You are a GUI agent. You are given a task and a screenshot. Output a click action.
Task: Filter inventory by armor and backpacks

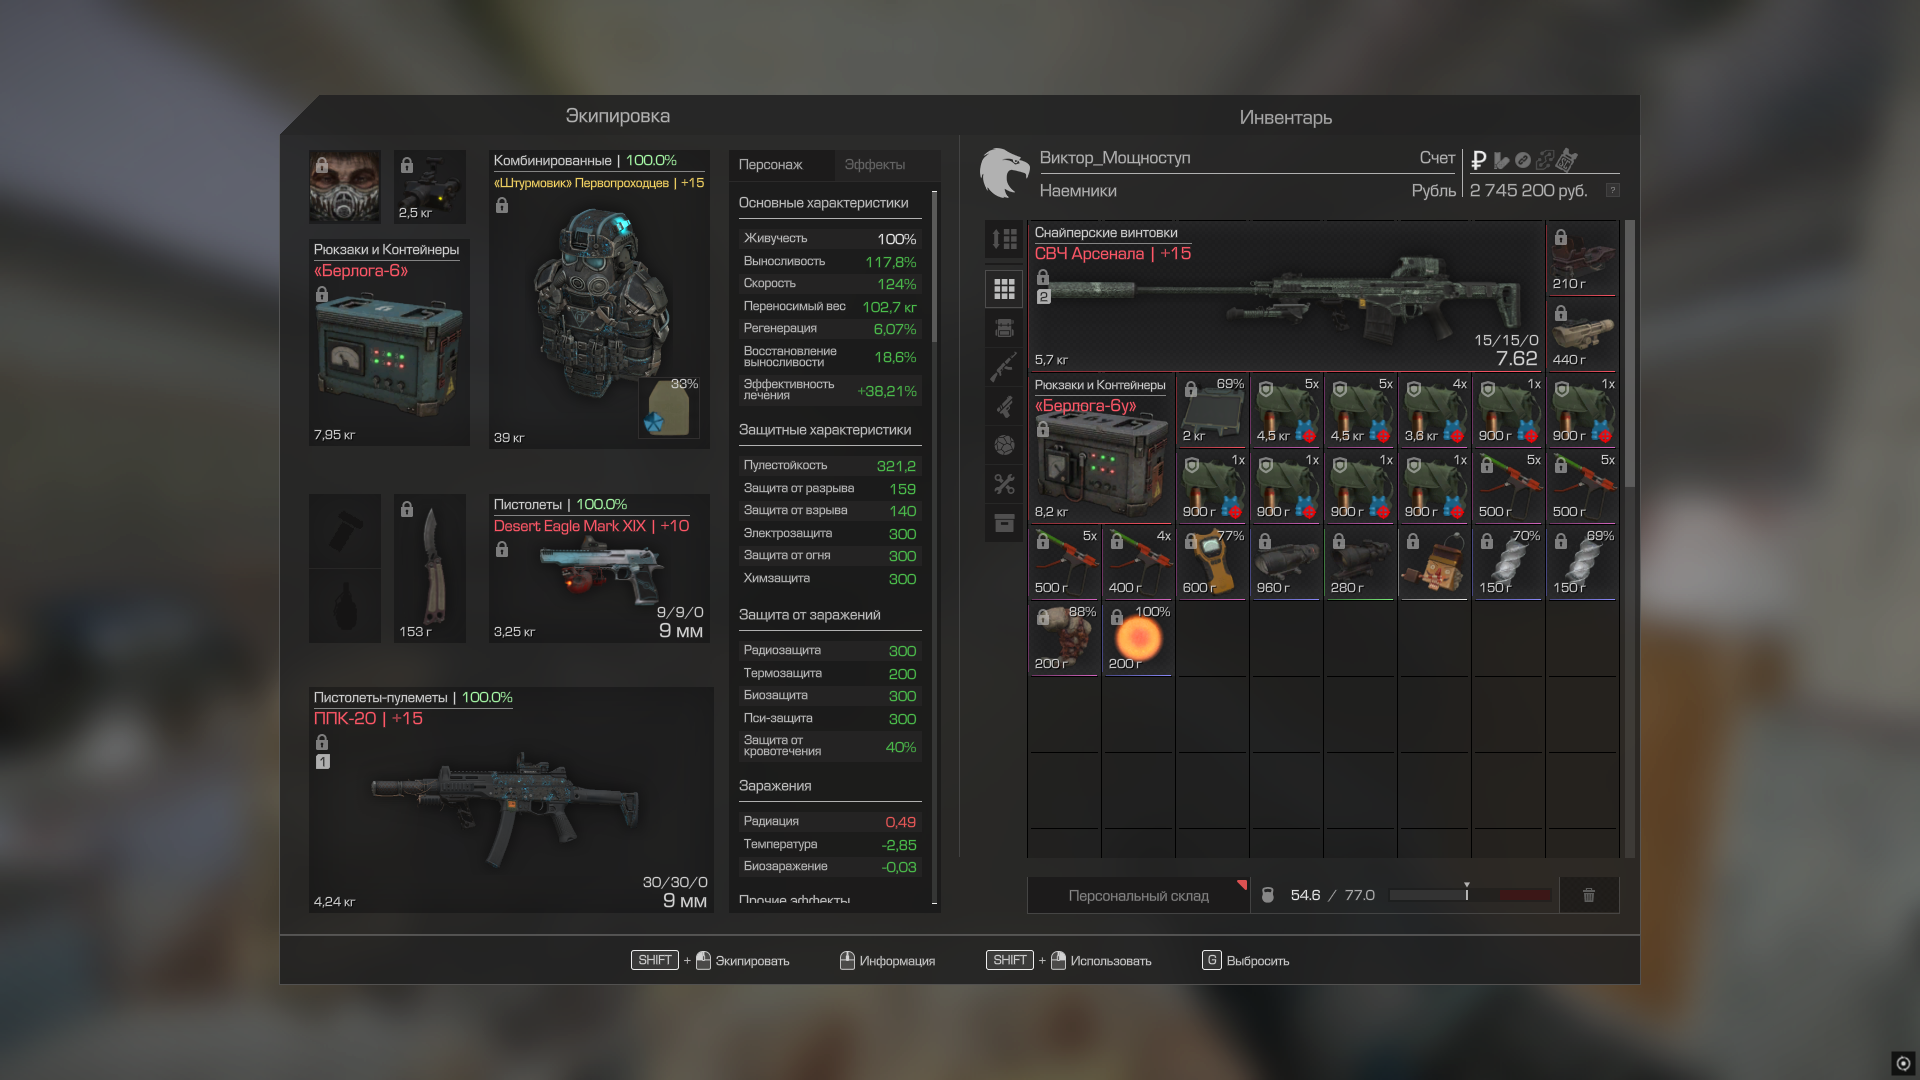click(1004, 328)
